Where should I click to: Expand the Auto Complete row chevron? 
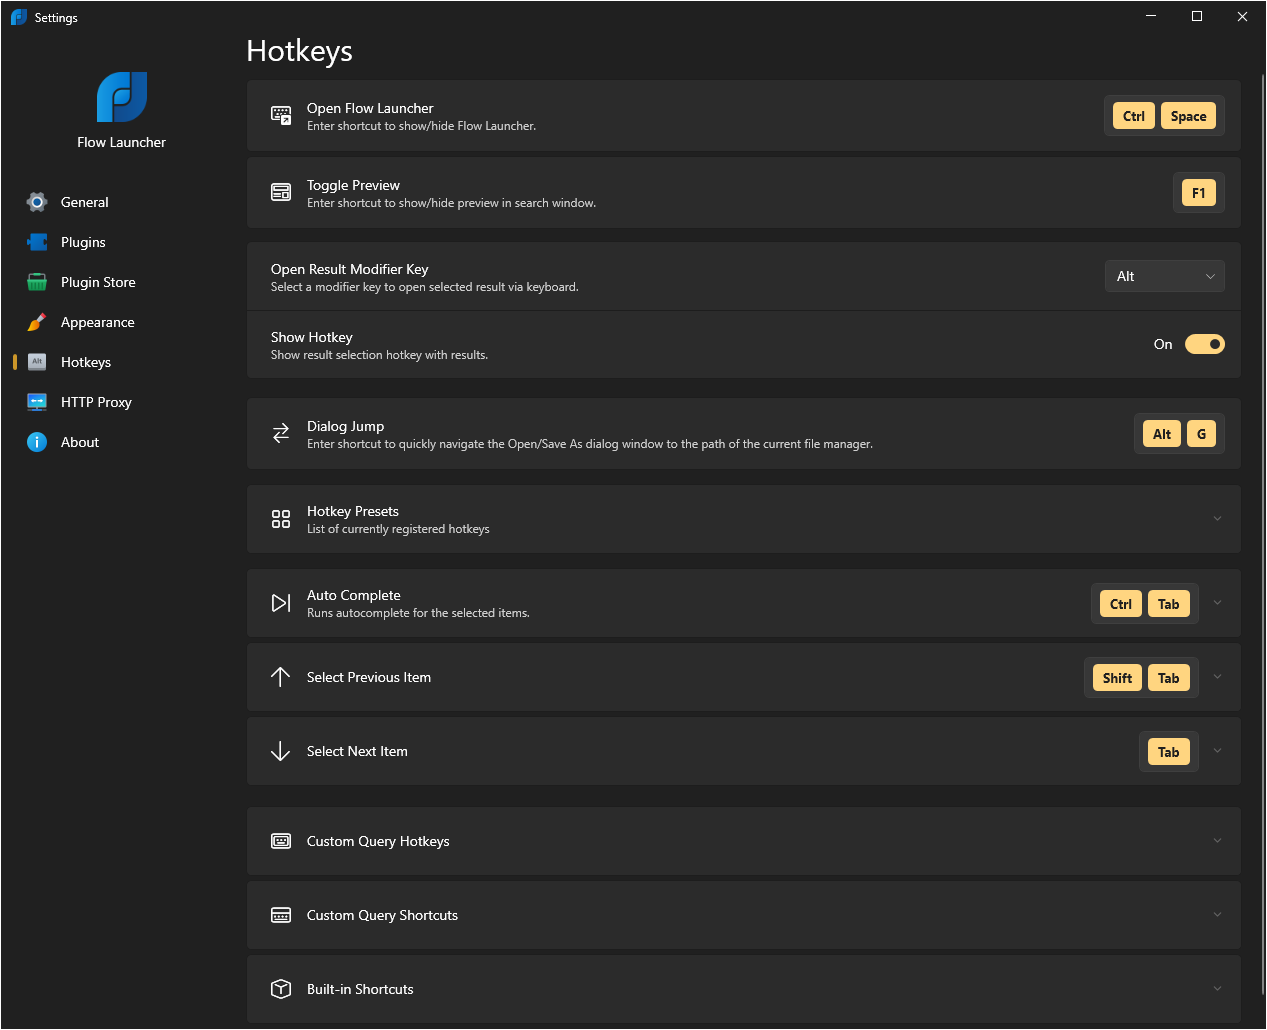pos(1217,603)
